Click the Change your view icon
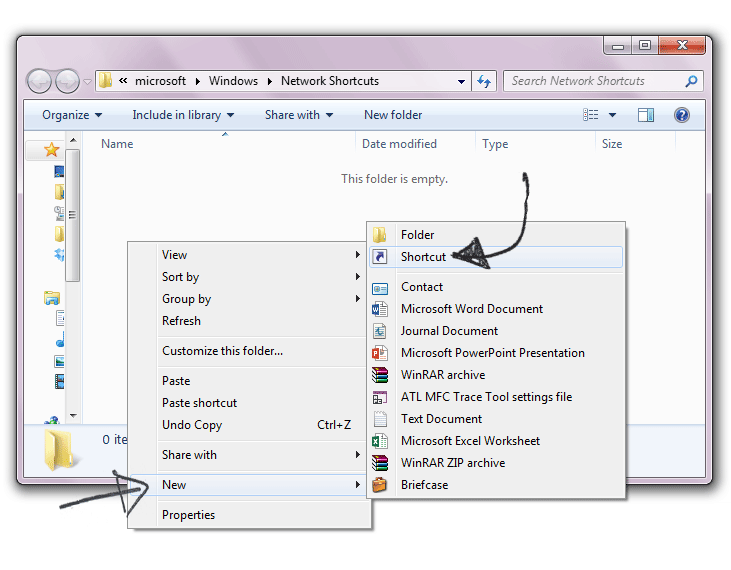731x570 pixels. [591, 115]
